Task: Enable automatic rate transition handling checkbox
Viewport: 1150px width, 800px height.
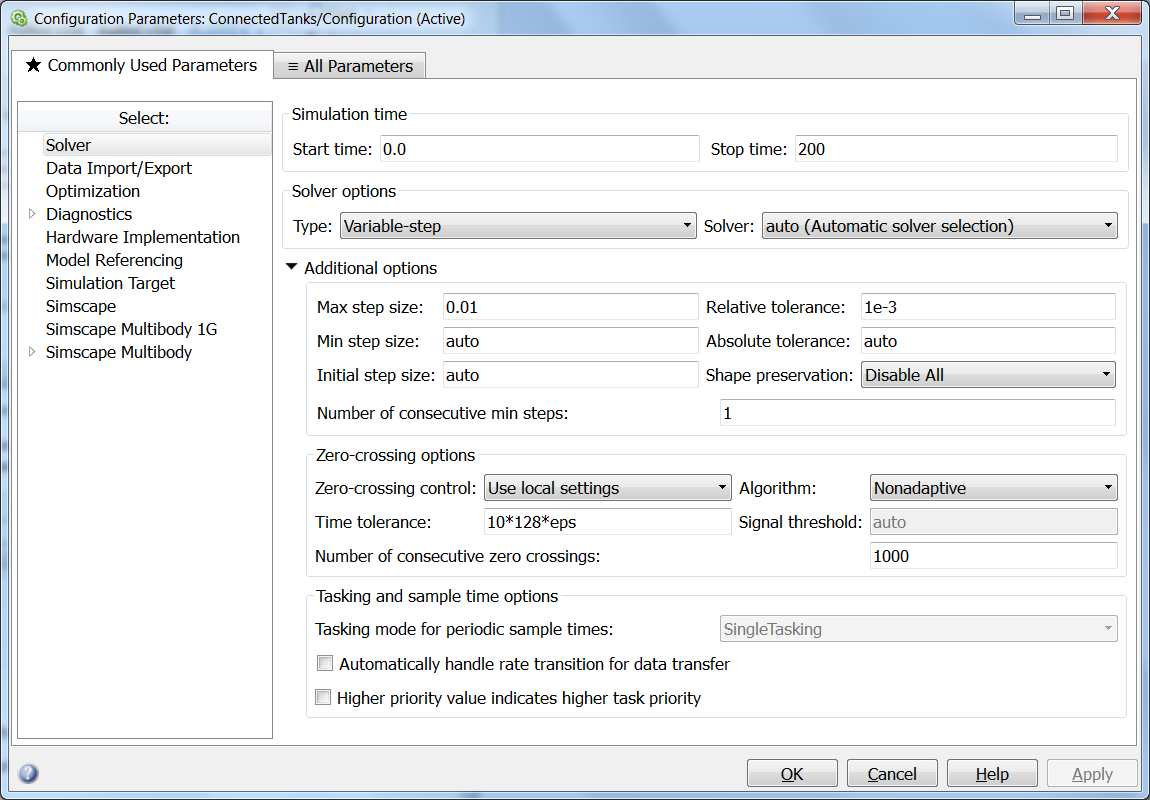Action: tap(324, 663)
